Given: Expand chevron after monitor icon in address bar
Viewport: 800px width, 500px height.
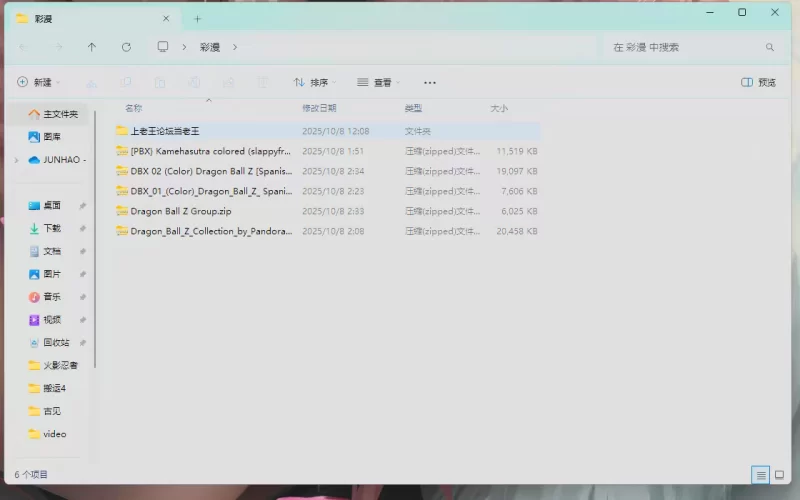Looking at the screenshot, I should 184,47.
